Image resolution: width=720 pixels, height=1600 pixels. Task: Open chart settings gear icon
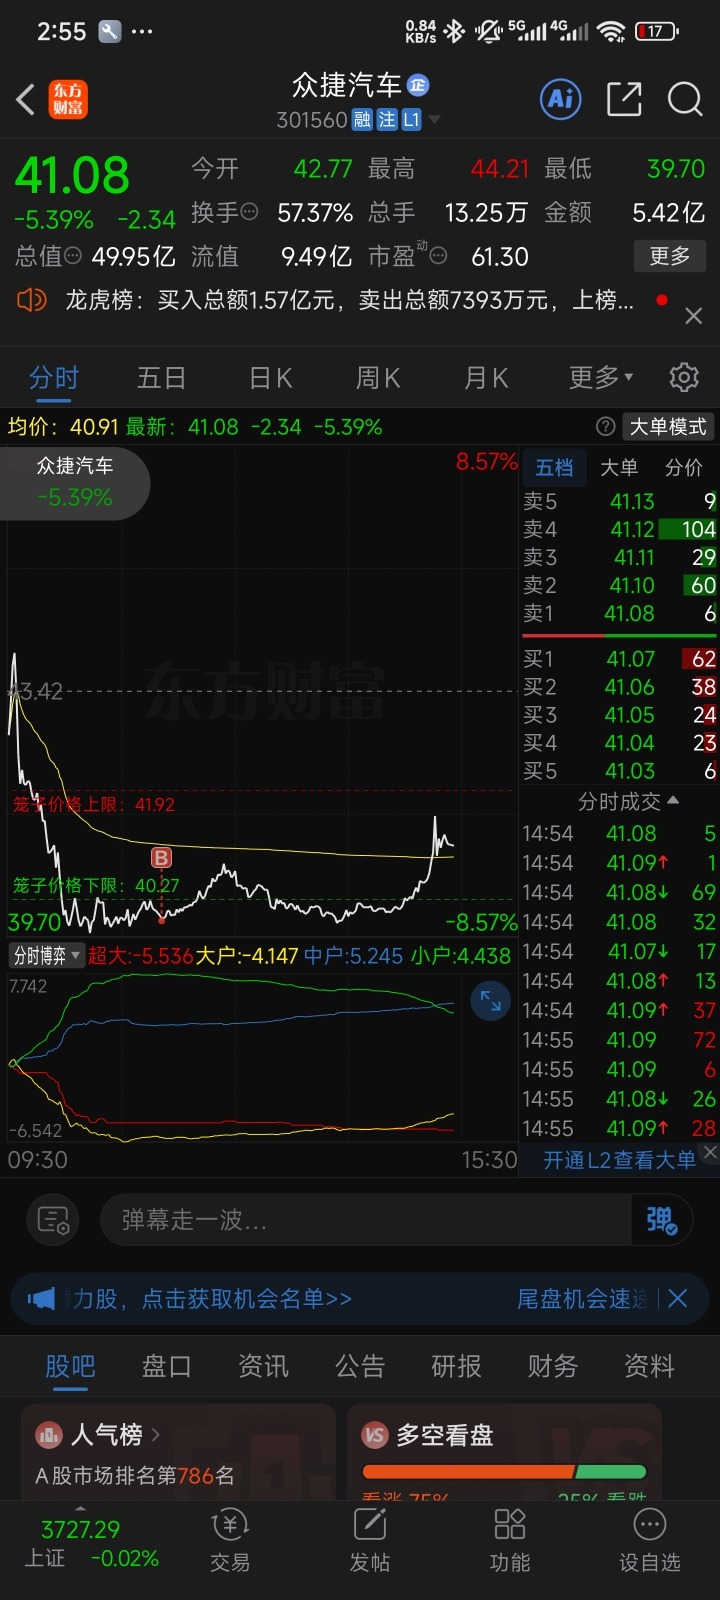click(684, 377)
